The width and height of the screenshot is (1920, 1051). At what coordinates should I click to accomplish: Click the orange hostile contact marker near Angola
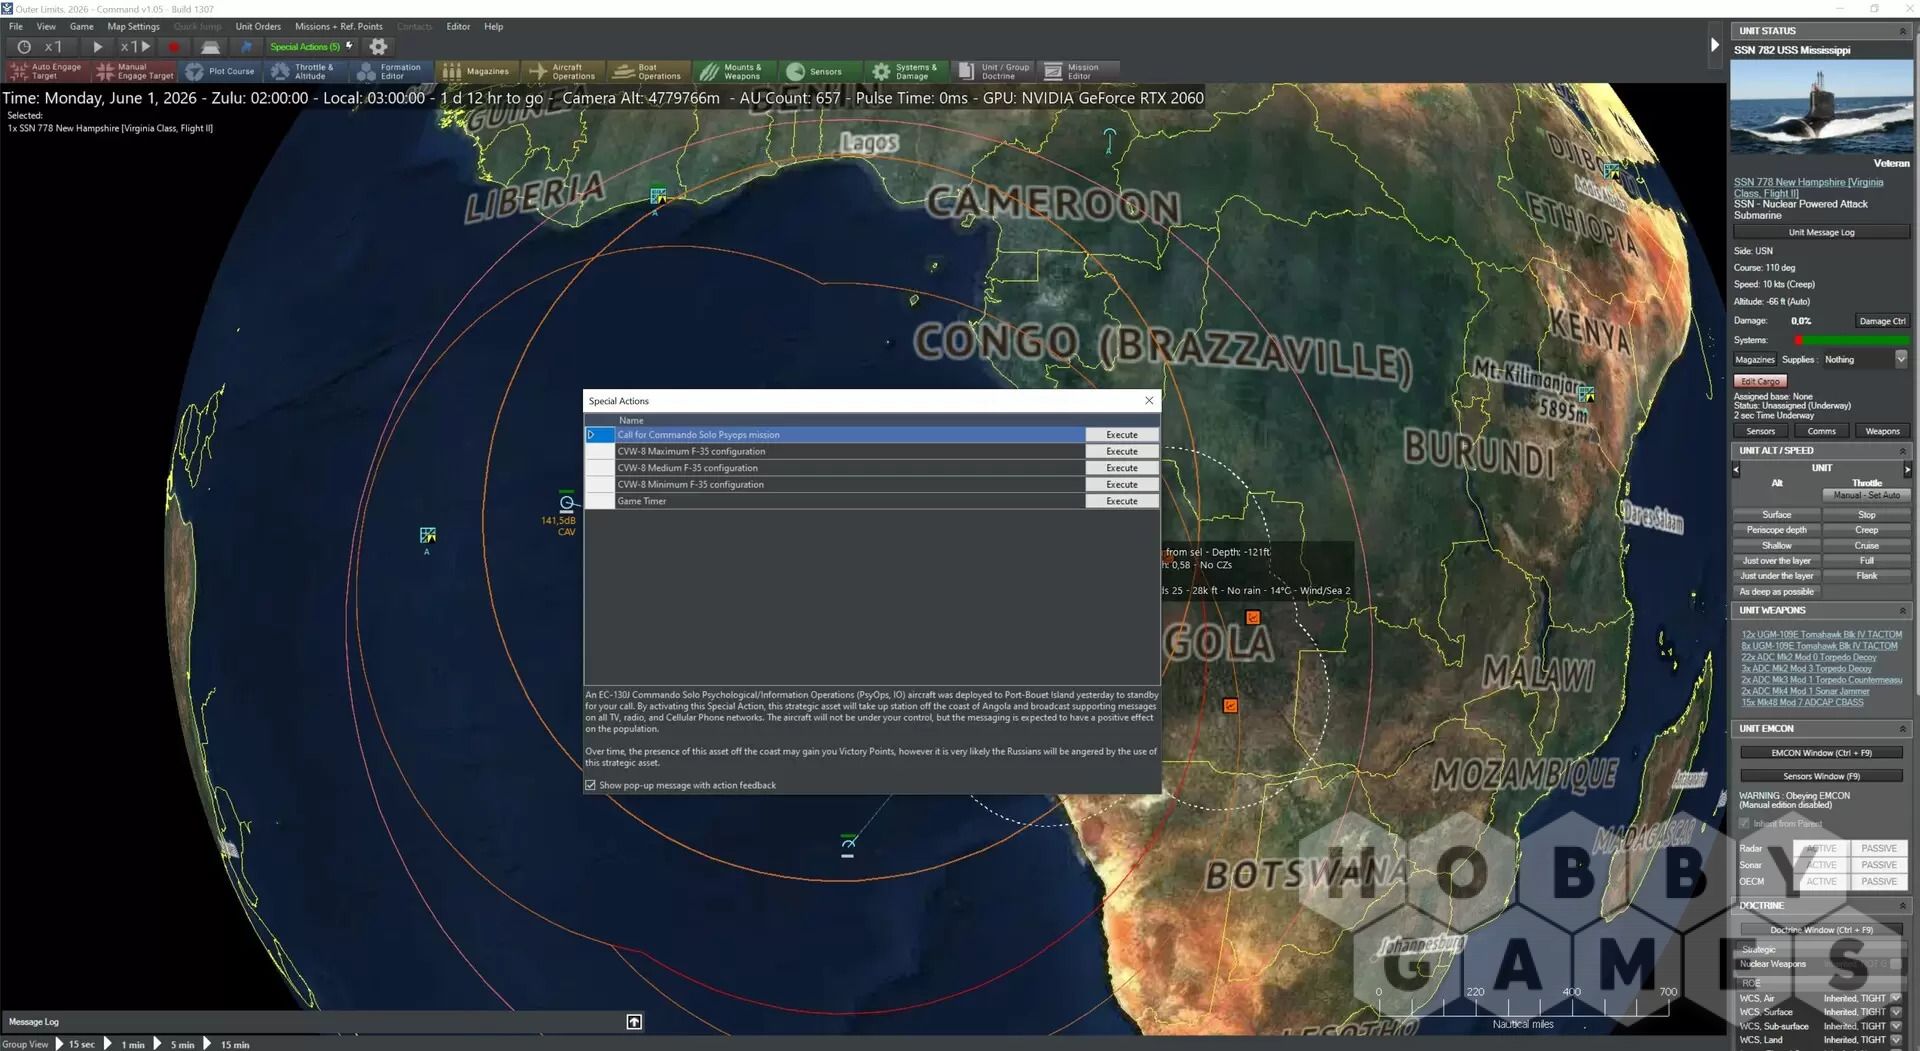pyautogui.click(x=1252, y=617)
